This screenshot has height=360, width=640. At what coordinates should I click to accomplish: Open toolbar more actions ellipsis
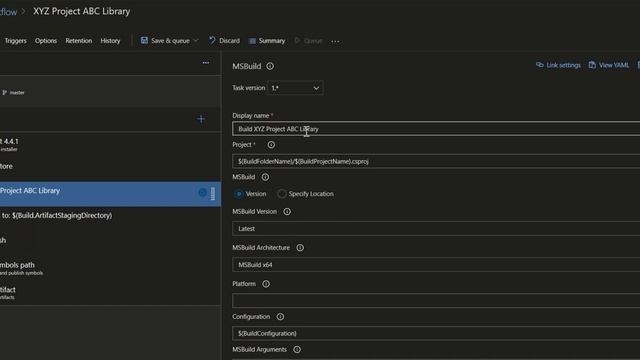point(335,41)
